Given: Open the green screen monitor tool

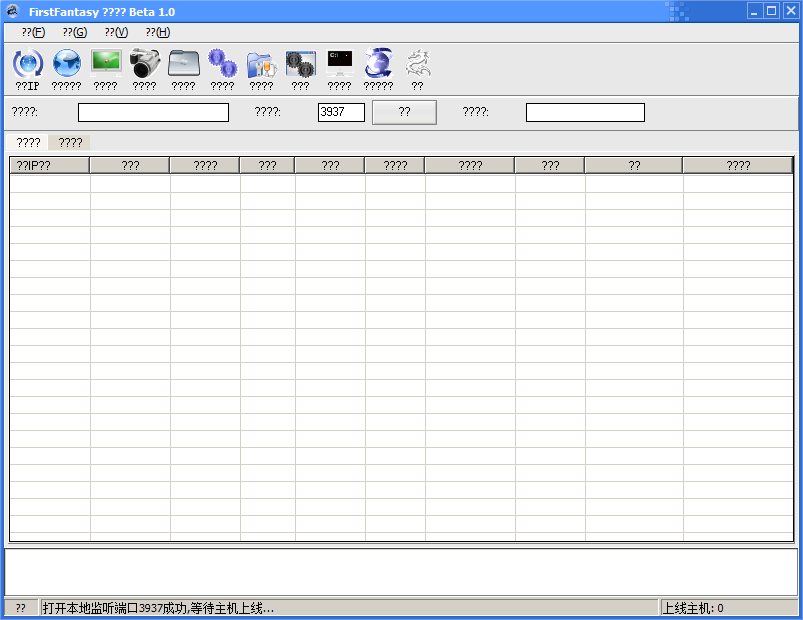Looking at the screenshot, I should 106,64.
